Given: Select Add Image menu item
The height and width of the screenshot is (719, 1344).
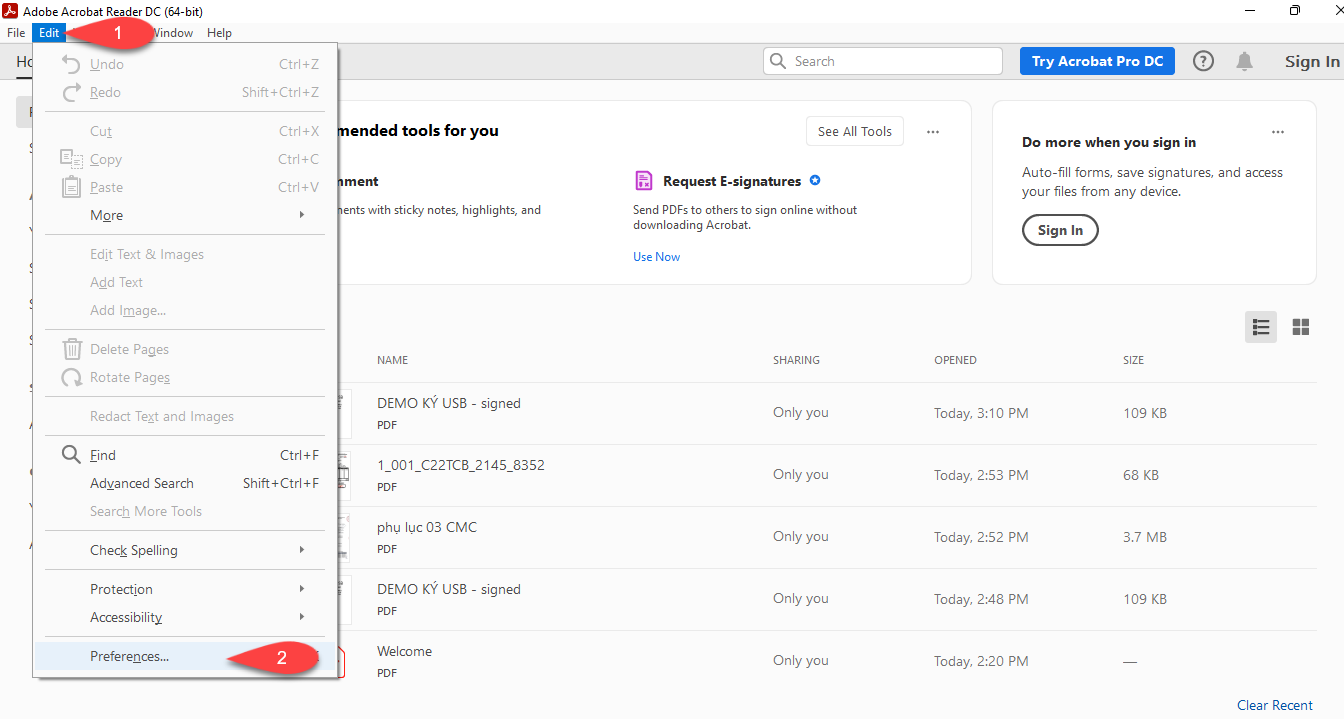Looking at the screenshot, I should [x=186, y=310].
